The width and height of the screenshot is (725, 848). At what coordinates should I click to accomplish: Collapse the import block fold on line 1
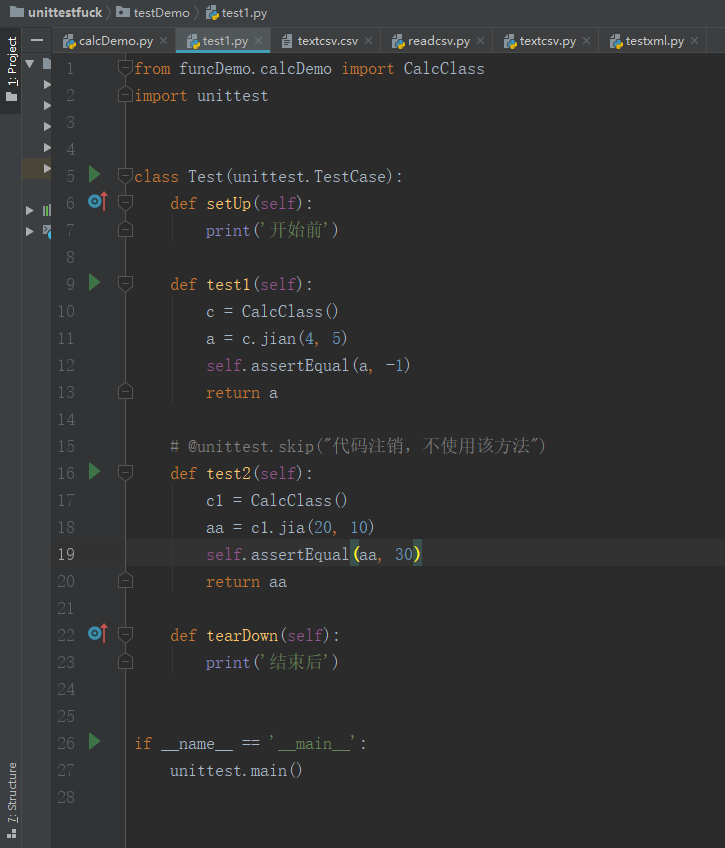pos(125,68)
